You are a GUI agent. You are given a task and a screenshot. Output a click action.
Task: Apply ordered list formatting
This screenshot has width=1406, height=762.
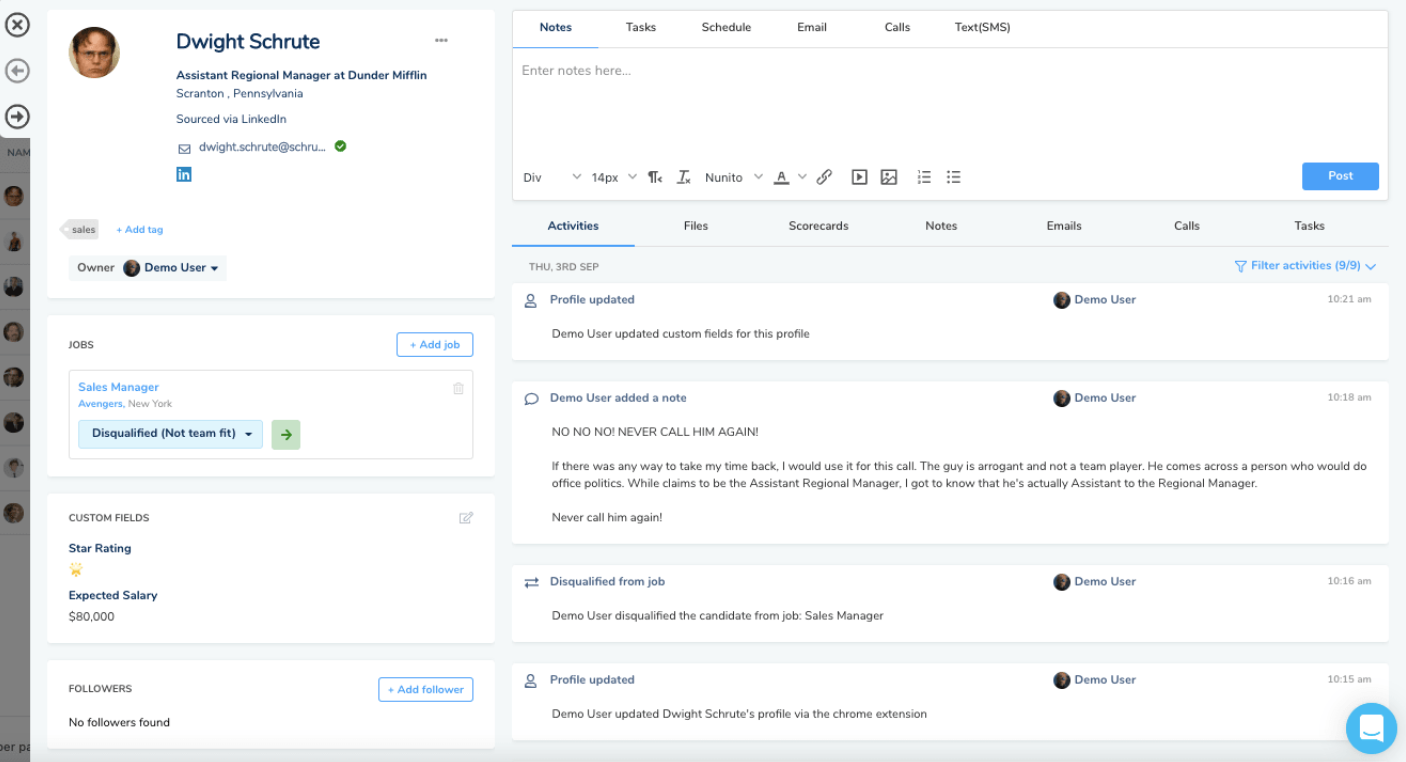coord(924,177)
